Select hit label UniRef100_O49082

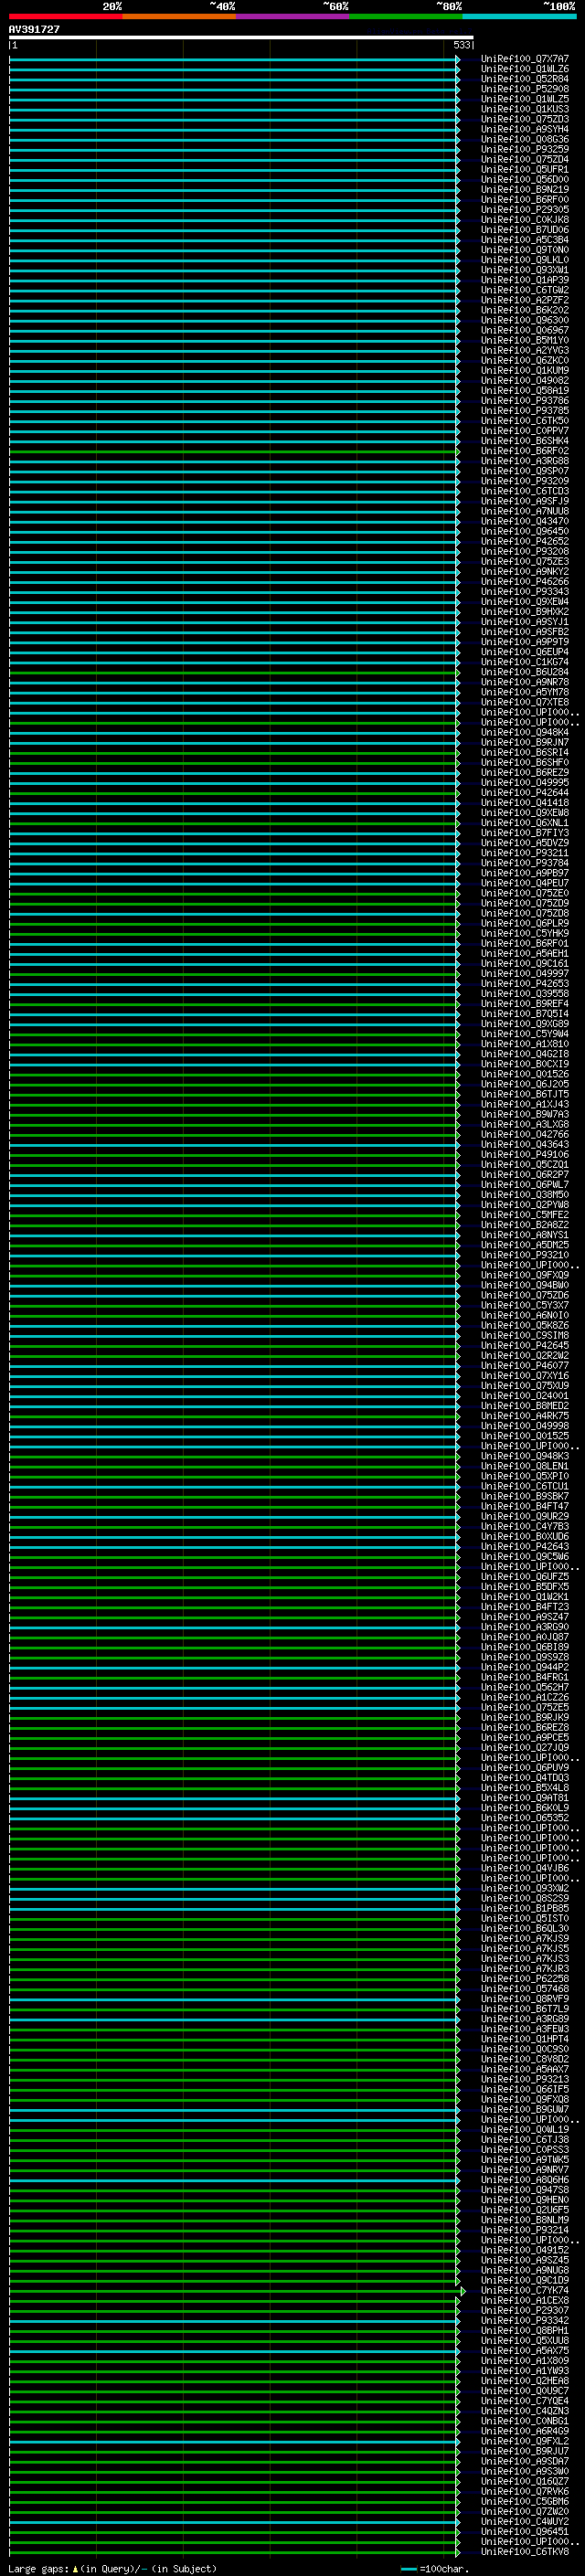525,380
